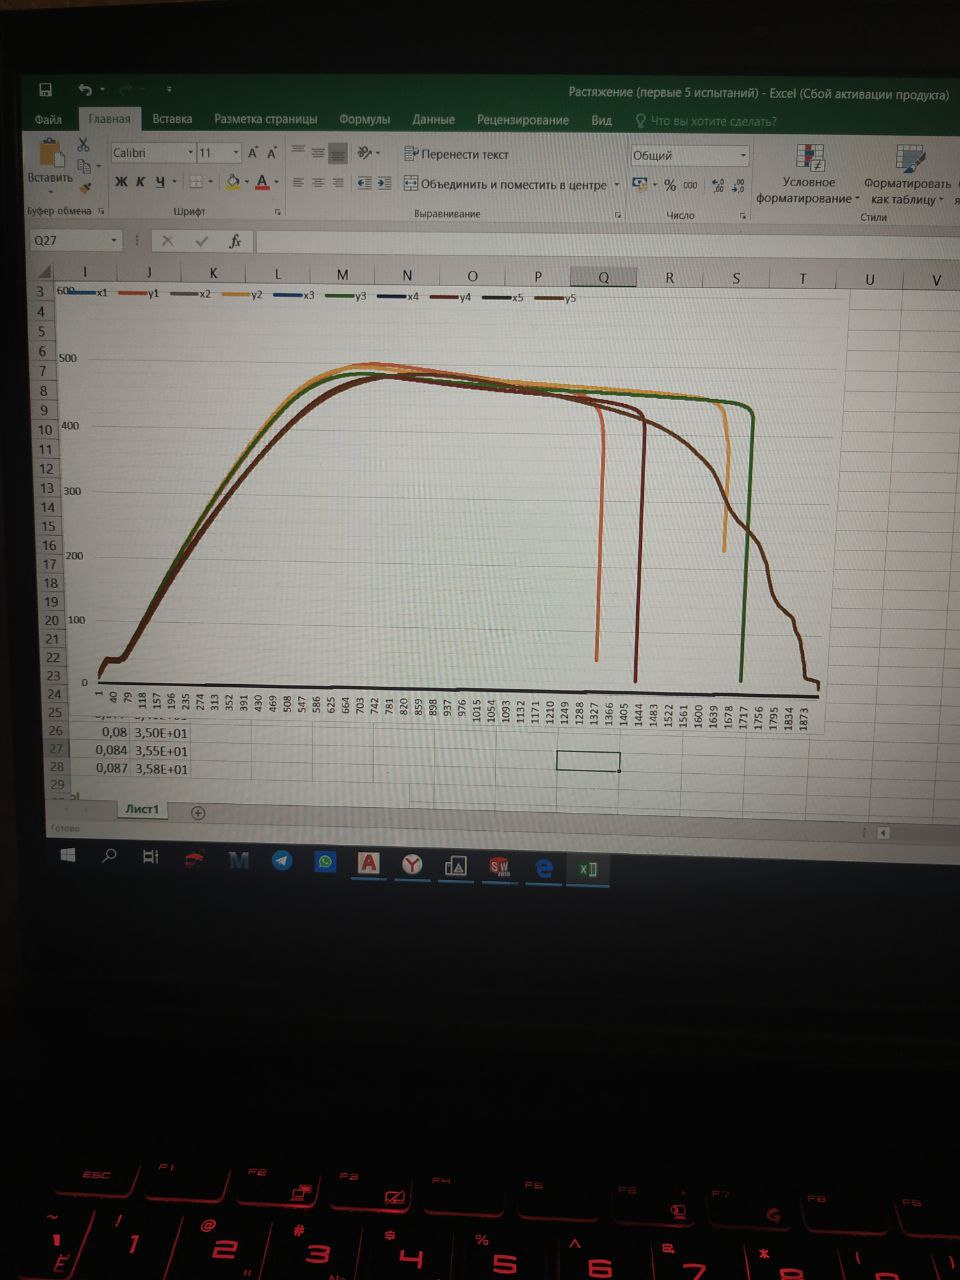The height and width of the screenshot is (1280, 960).
Task: Open the fill color dropdown arrow
Action: coord(247,183)
